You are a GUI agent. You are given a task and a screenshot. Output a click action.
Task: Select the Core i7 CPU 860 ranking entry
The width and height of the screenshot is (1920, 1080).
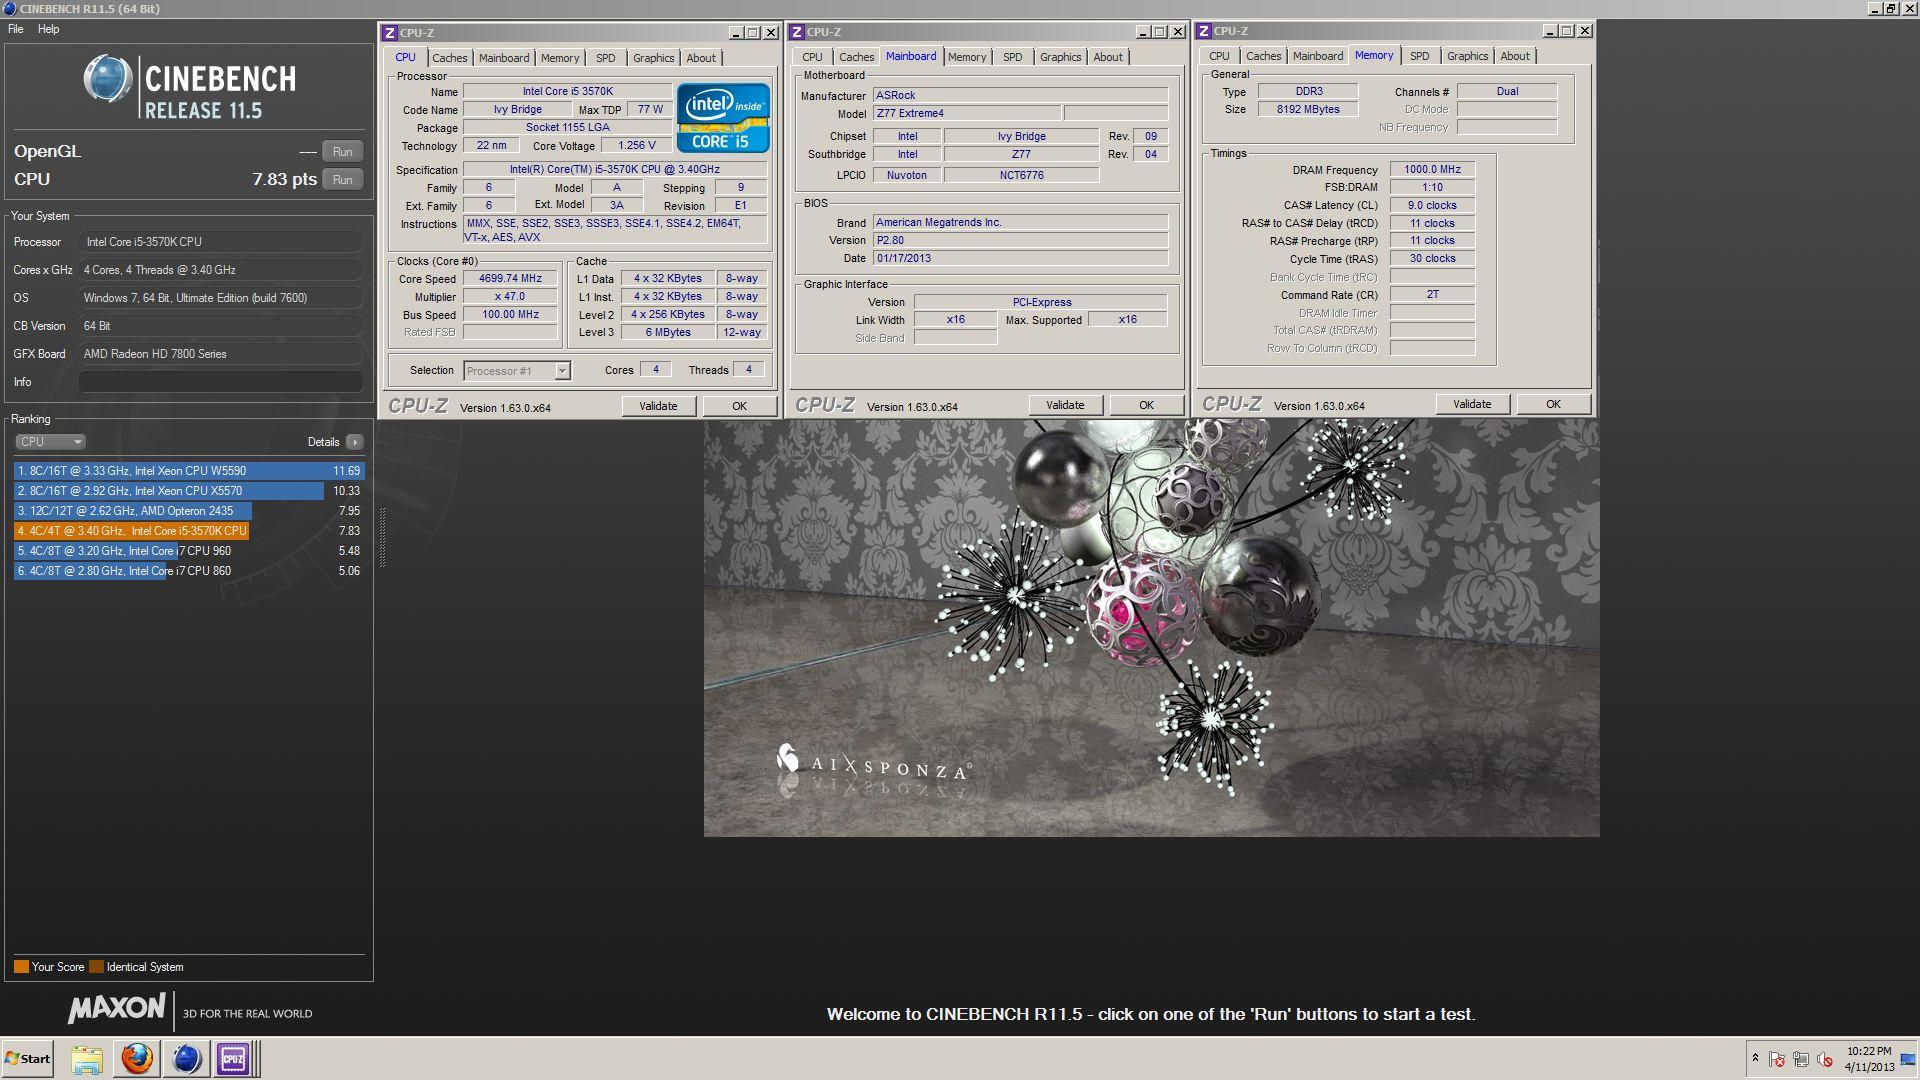click(189, 571)
